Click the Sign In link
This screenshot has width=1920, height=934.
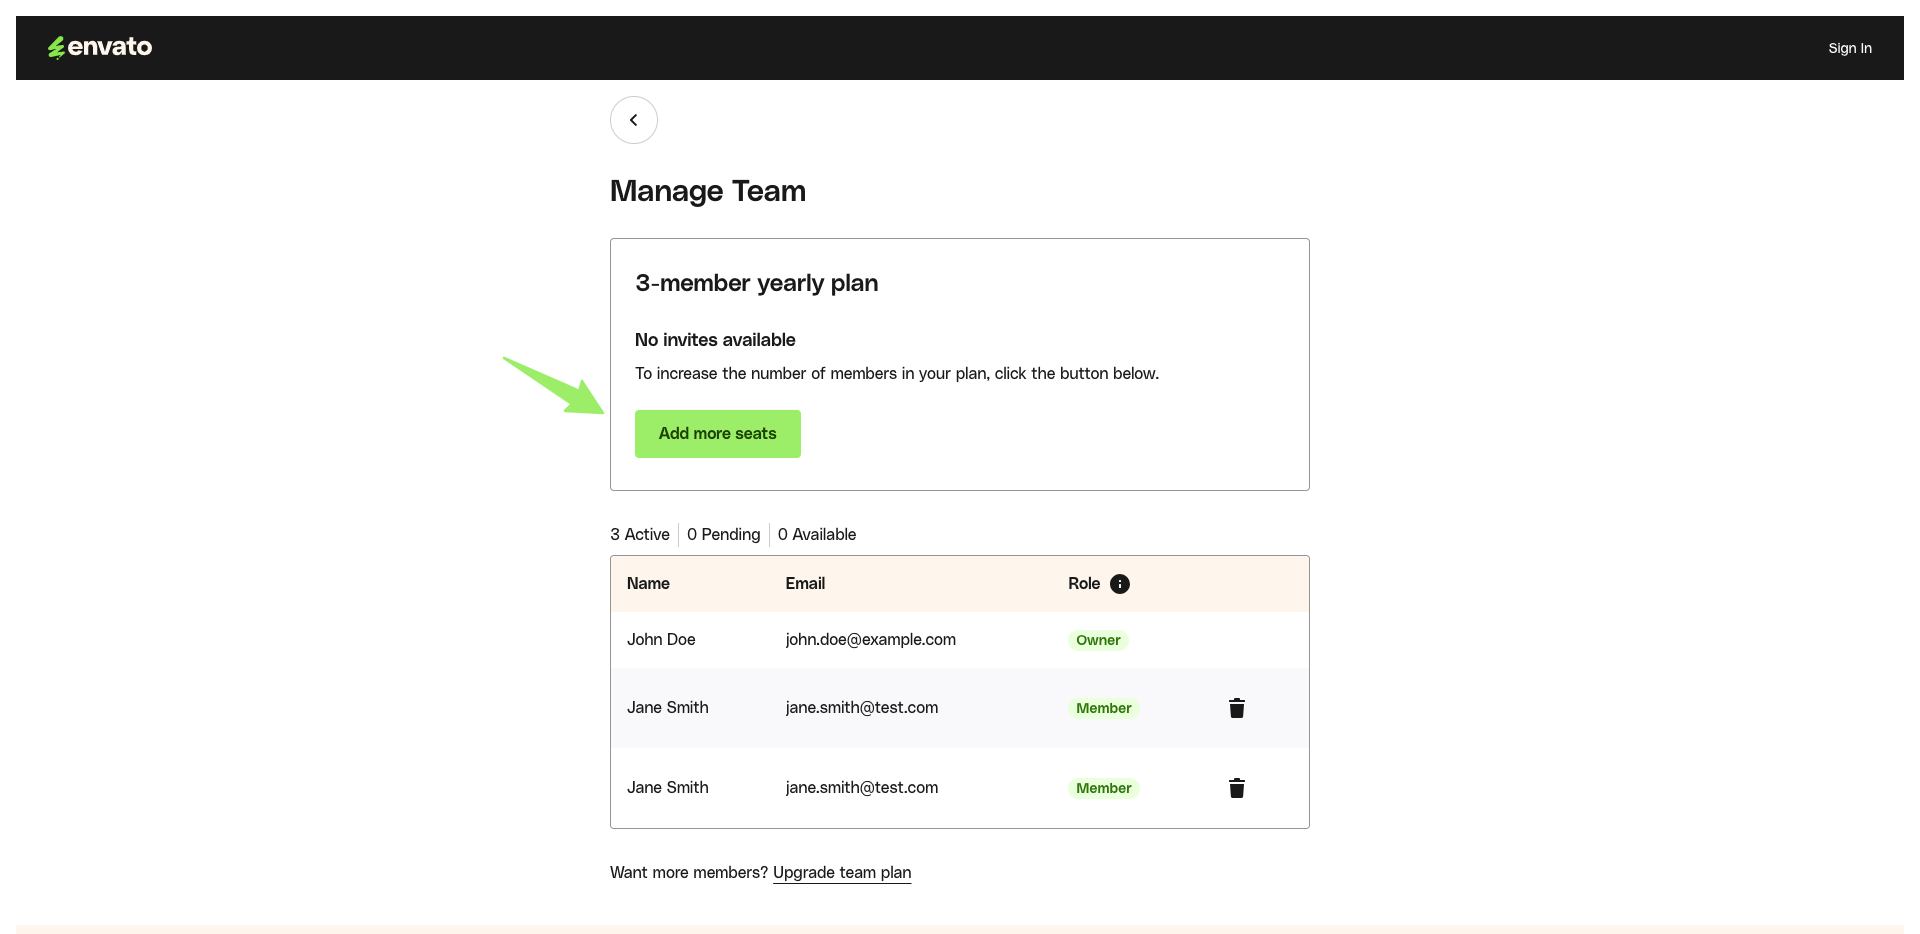click(1849, 48)
